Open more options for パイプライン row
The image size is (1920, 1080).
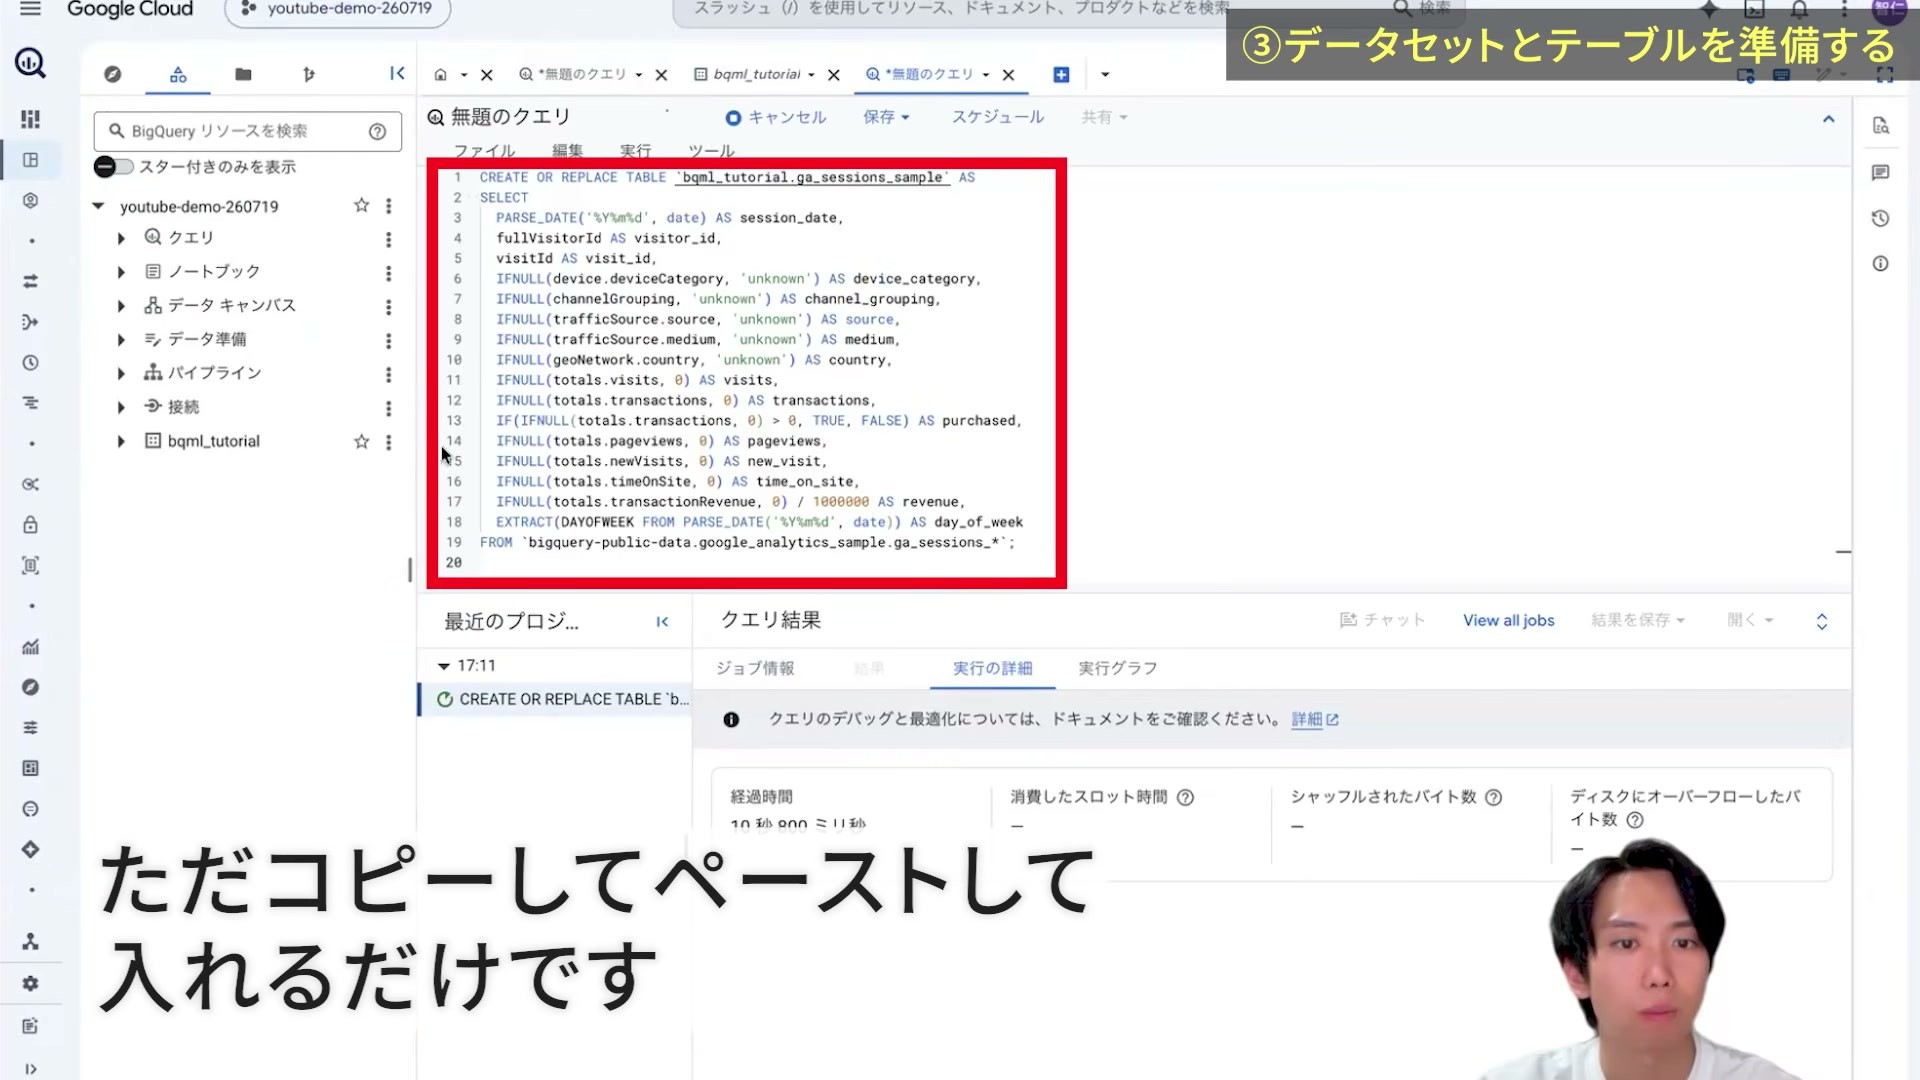click(x=389, y=374)
